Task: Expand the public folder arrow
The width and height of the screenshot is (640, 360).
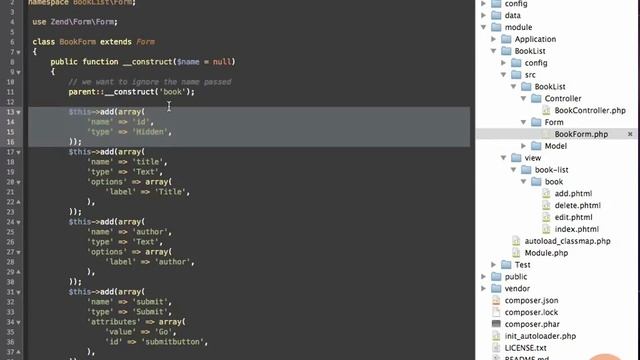Action: [x=484, y=276]
